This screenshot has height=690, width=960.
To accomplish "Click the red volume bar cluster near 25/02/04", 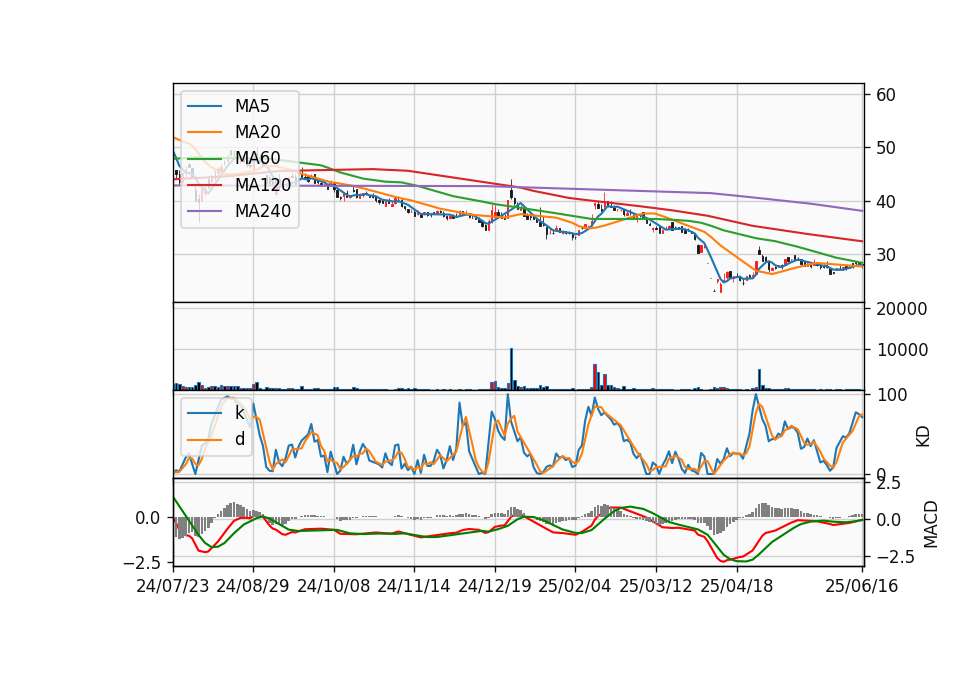I will coord(600,378).
